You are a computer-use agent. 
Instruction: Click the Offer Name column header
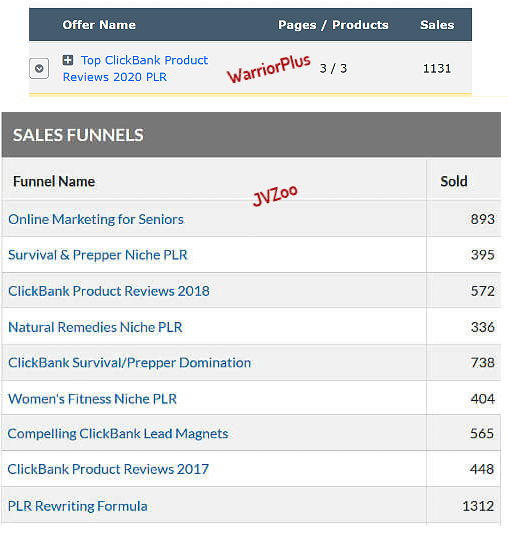click(99, 25)
